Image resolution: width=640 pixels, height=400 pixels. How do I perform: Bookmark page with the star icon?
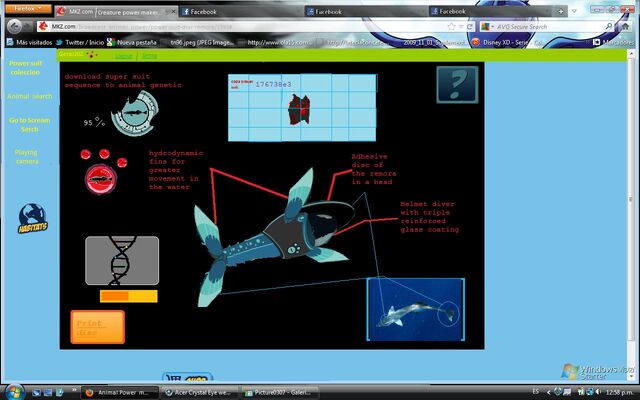click(451, 27)
